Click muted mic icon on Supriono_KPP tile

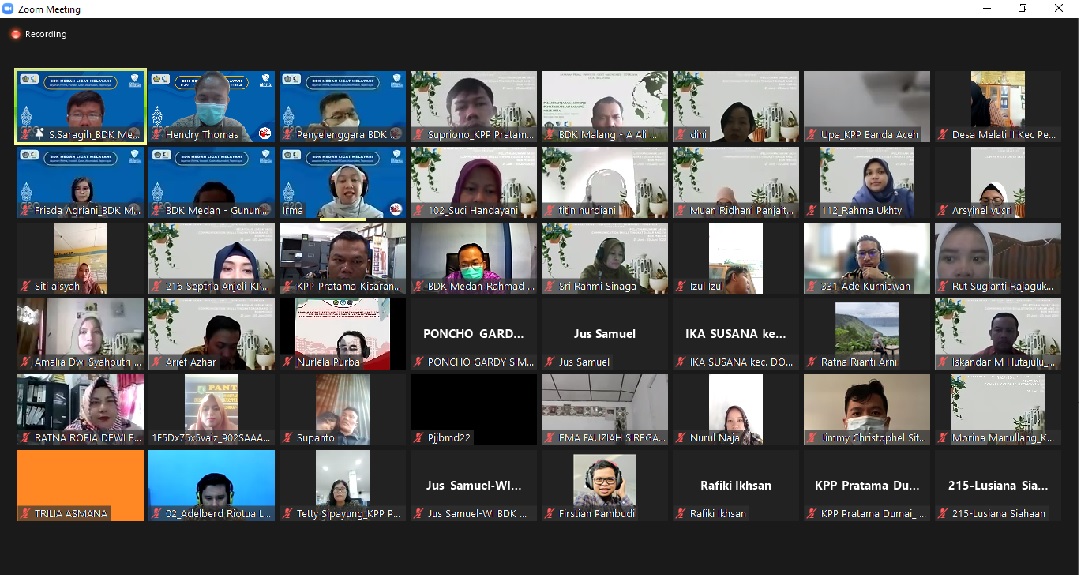[x=418, y=134]
